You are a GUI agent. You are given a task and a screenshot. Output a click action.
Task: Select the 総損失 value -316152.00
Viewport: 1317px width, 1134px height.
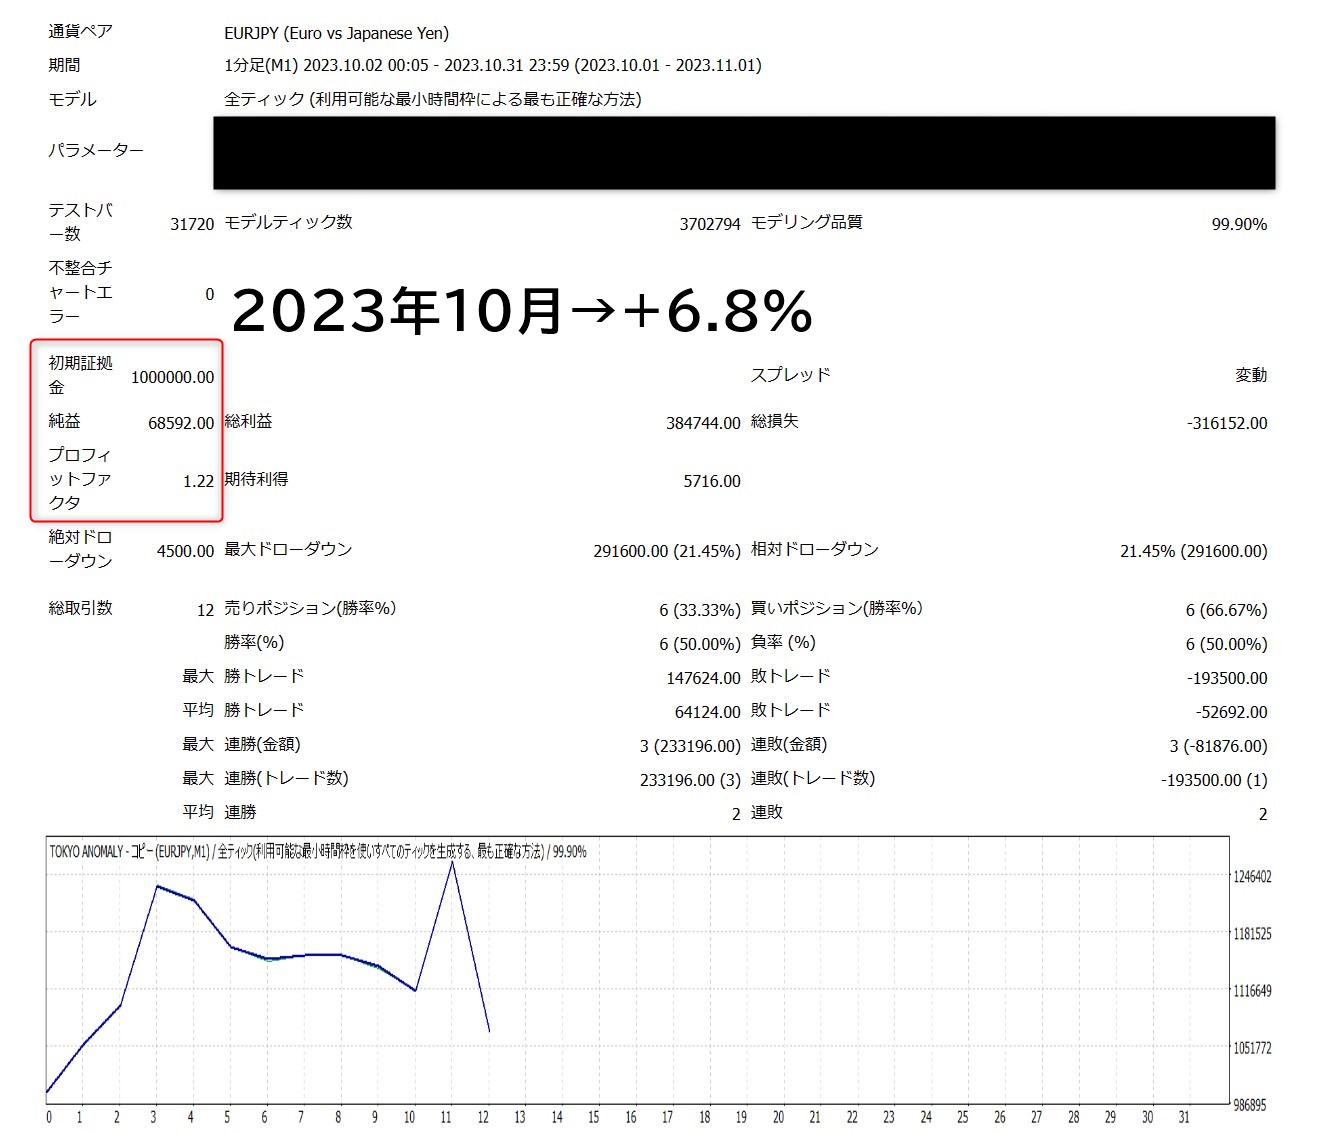(1227, 423)
